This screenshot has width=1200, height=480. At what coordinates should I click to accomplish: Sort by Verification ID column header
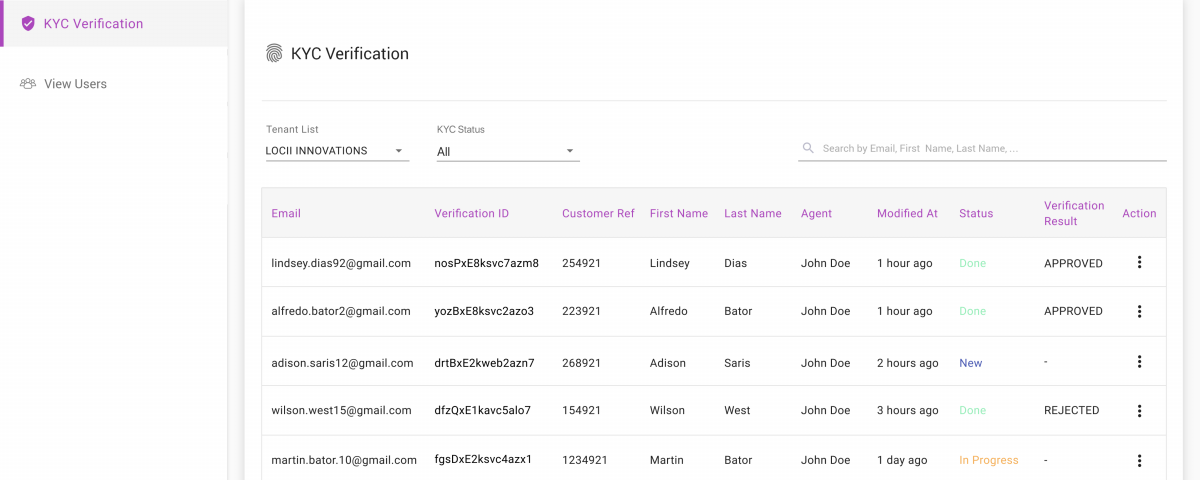pos(471,213)
